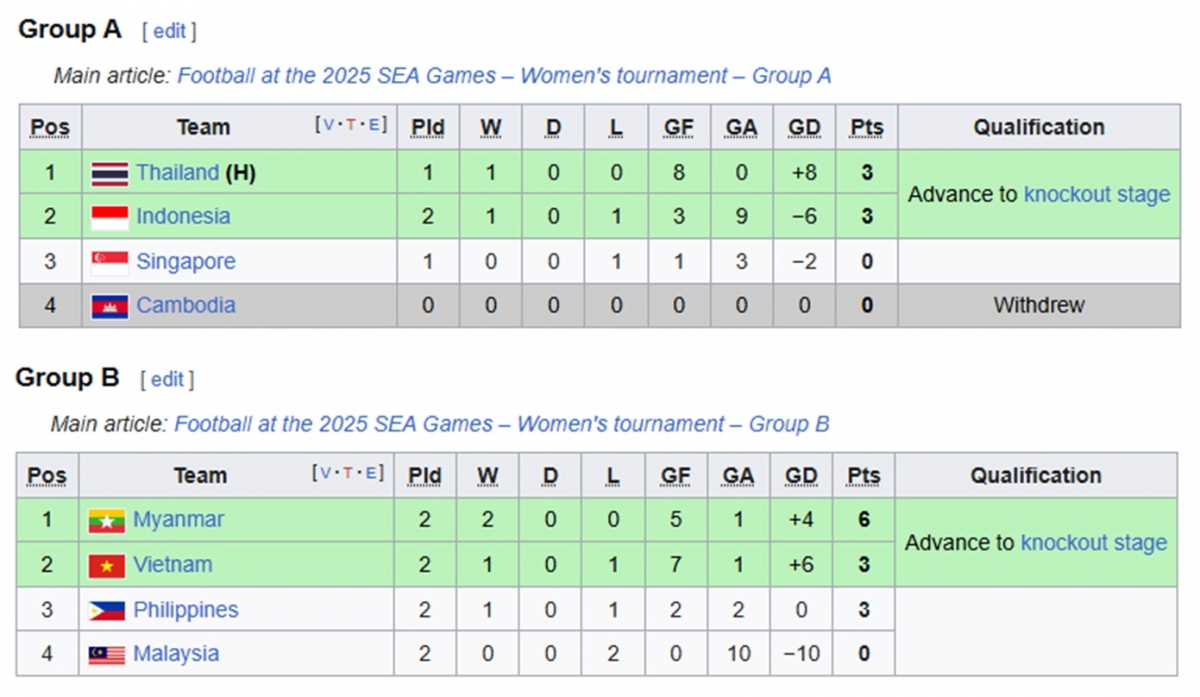Image resolution: width=1200 pixels, height=697 pixels.
Task: Click the Vietnam flag icon
Action: pyautogui.click(x=107, y=566)
